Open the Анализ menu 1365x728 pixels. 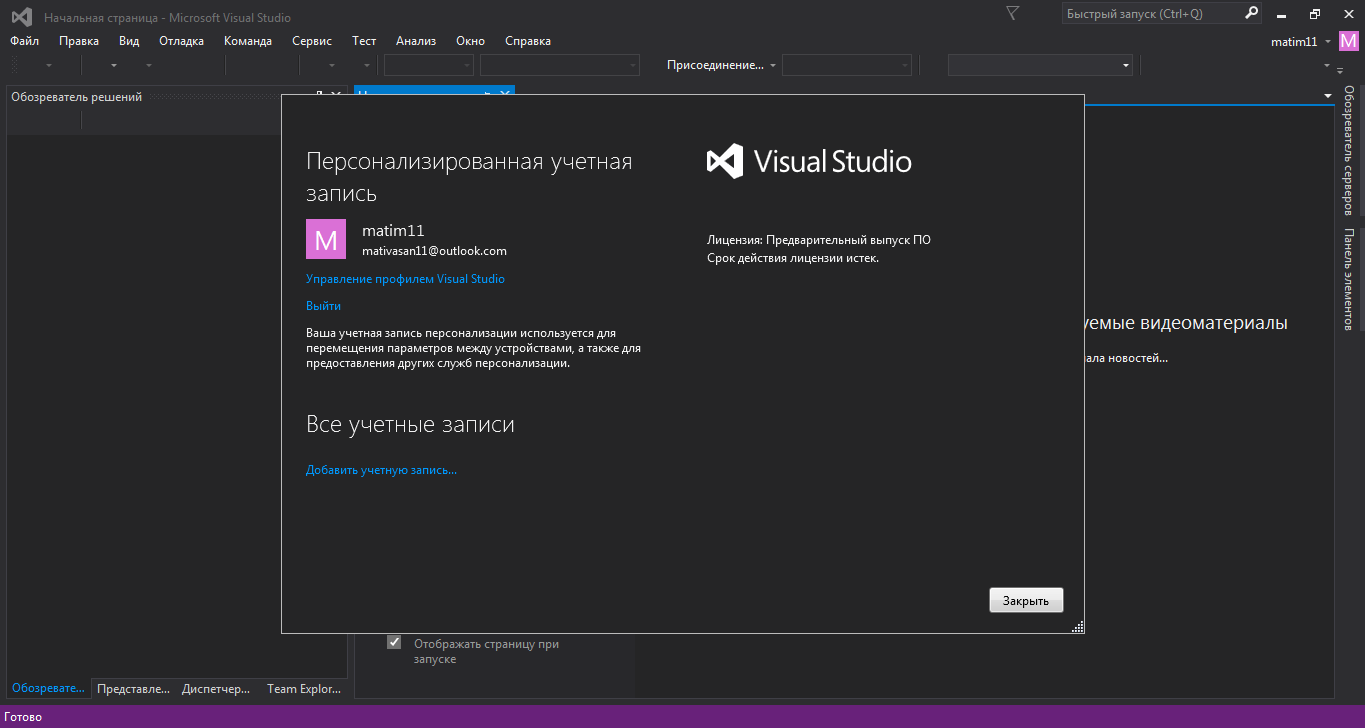tap(416, 41)
